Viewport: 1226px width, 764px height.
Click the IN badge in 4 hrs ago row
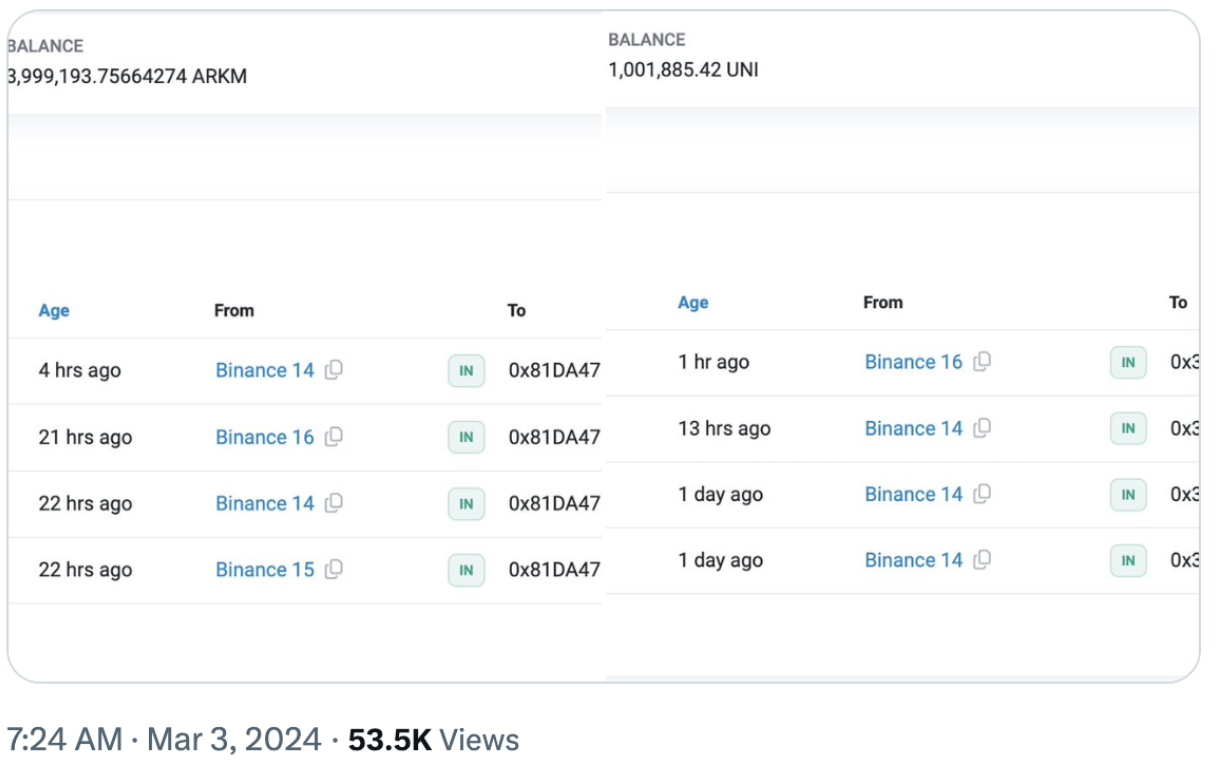[466, 371]
